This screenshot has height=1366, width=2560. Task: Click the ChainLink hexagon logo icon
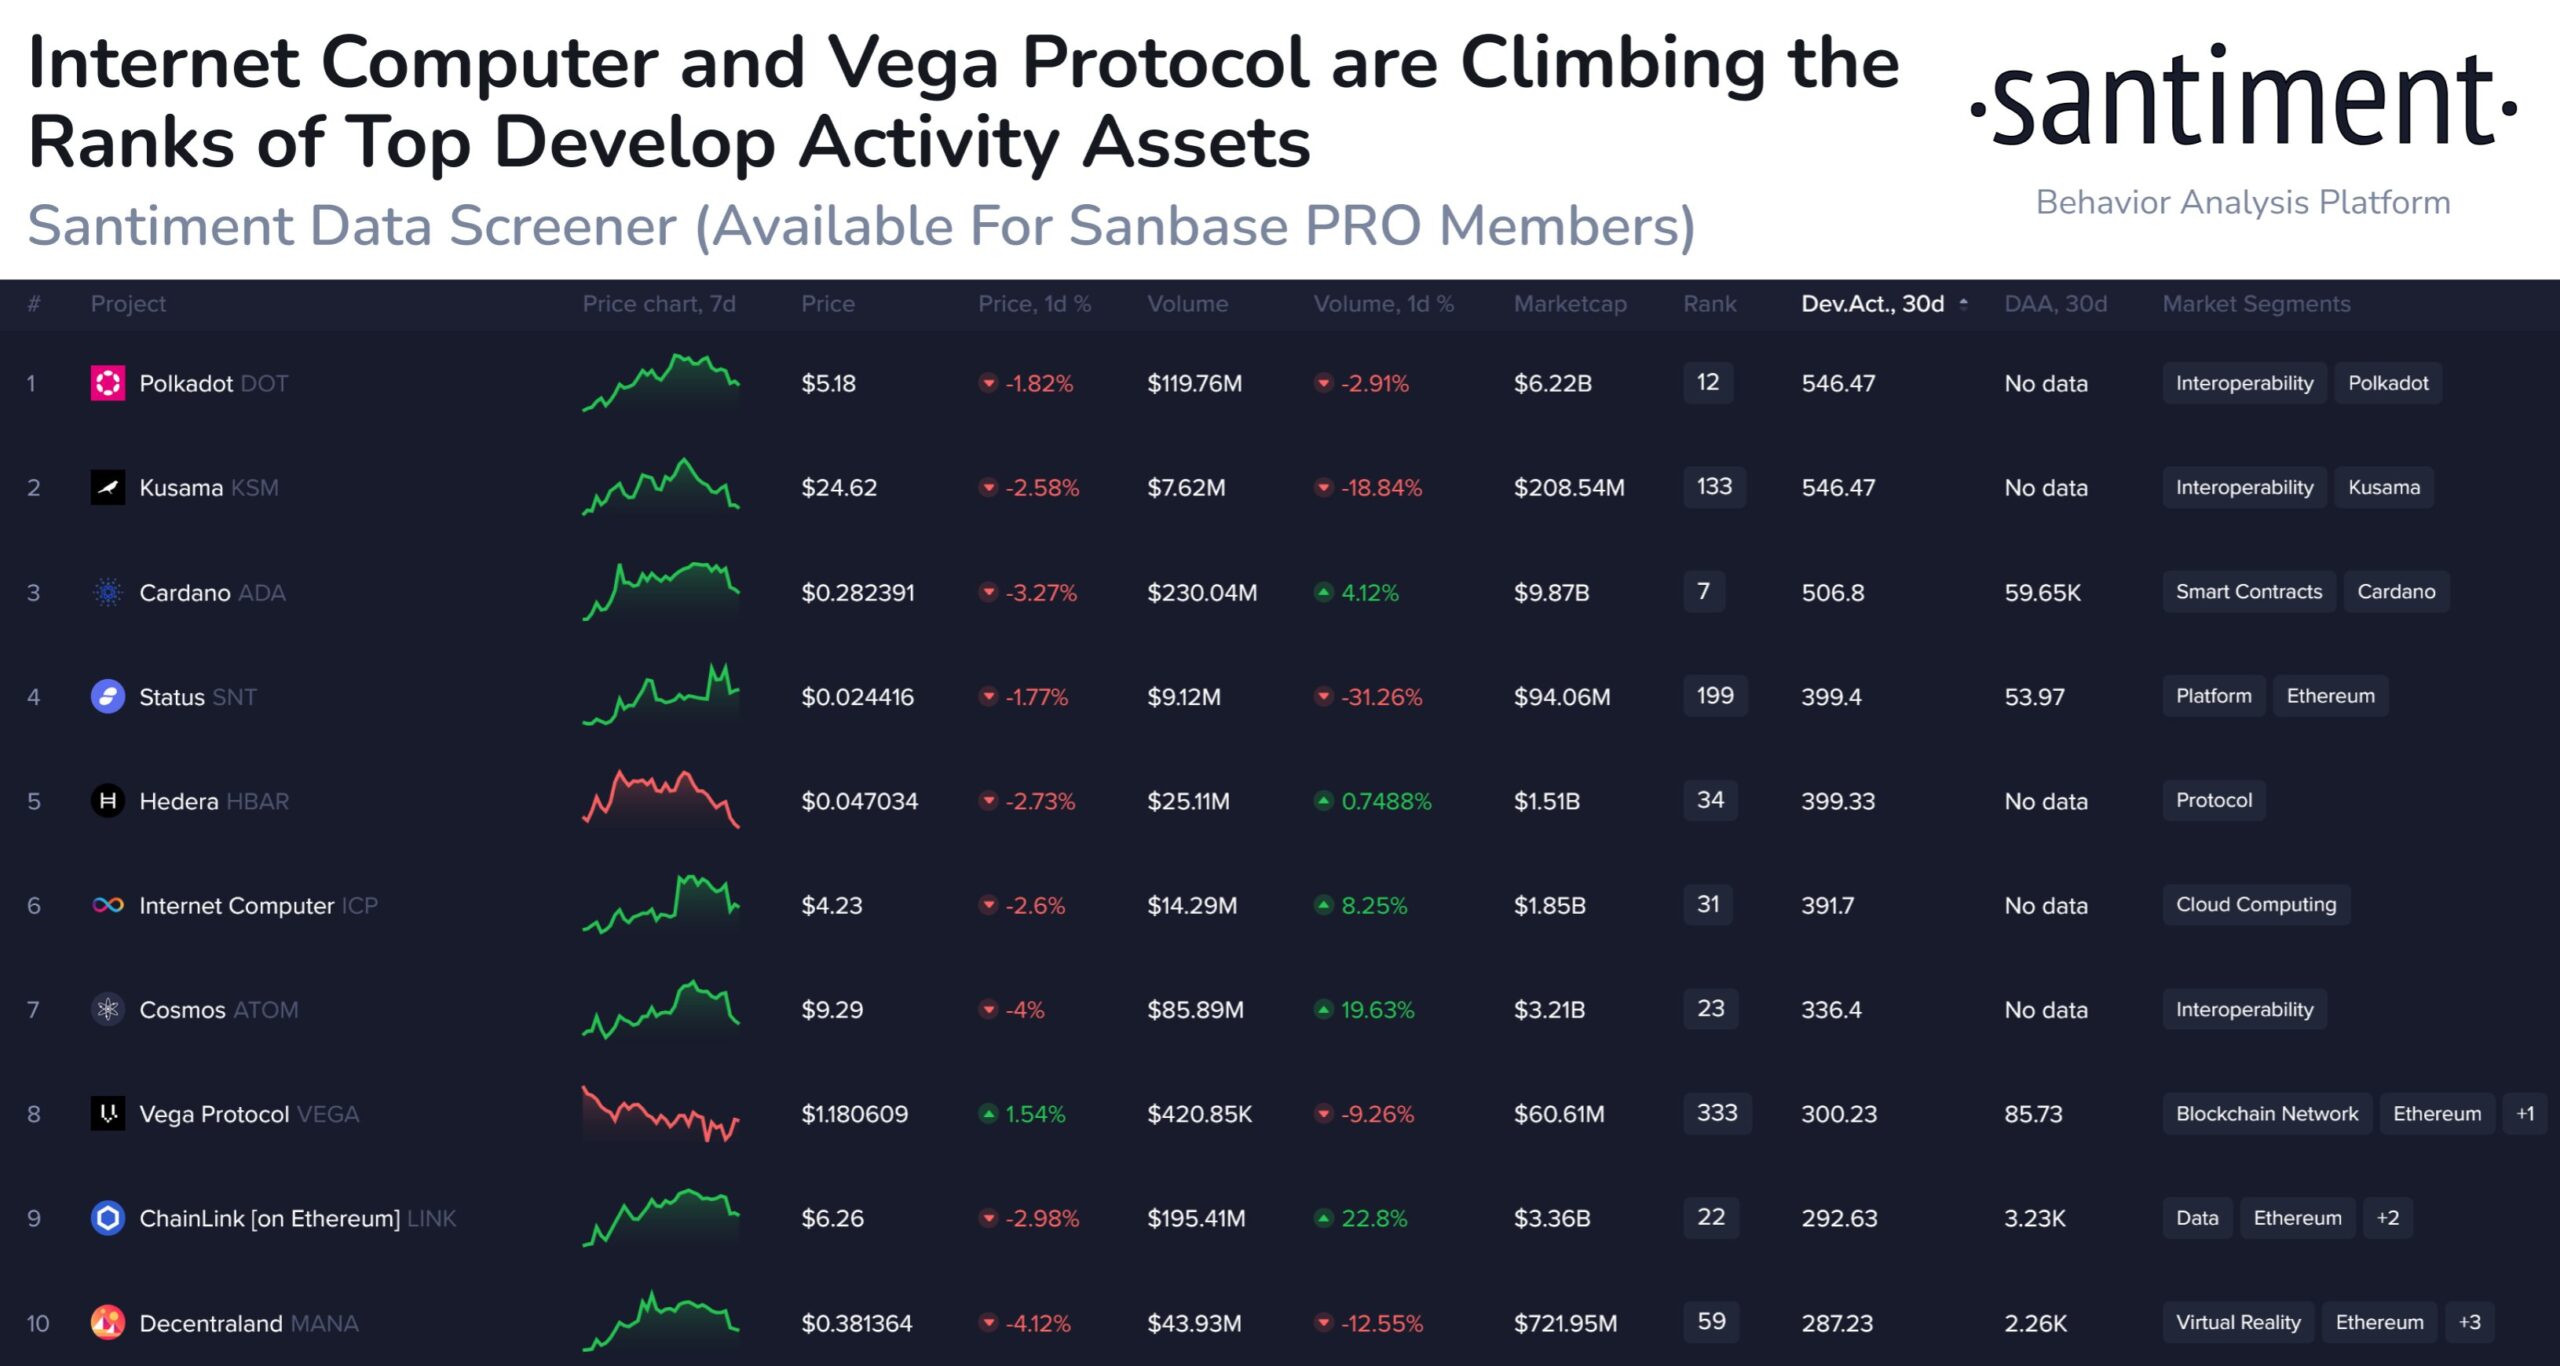tap(108, 1218)
